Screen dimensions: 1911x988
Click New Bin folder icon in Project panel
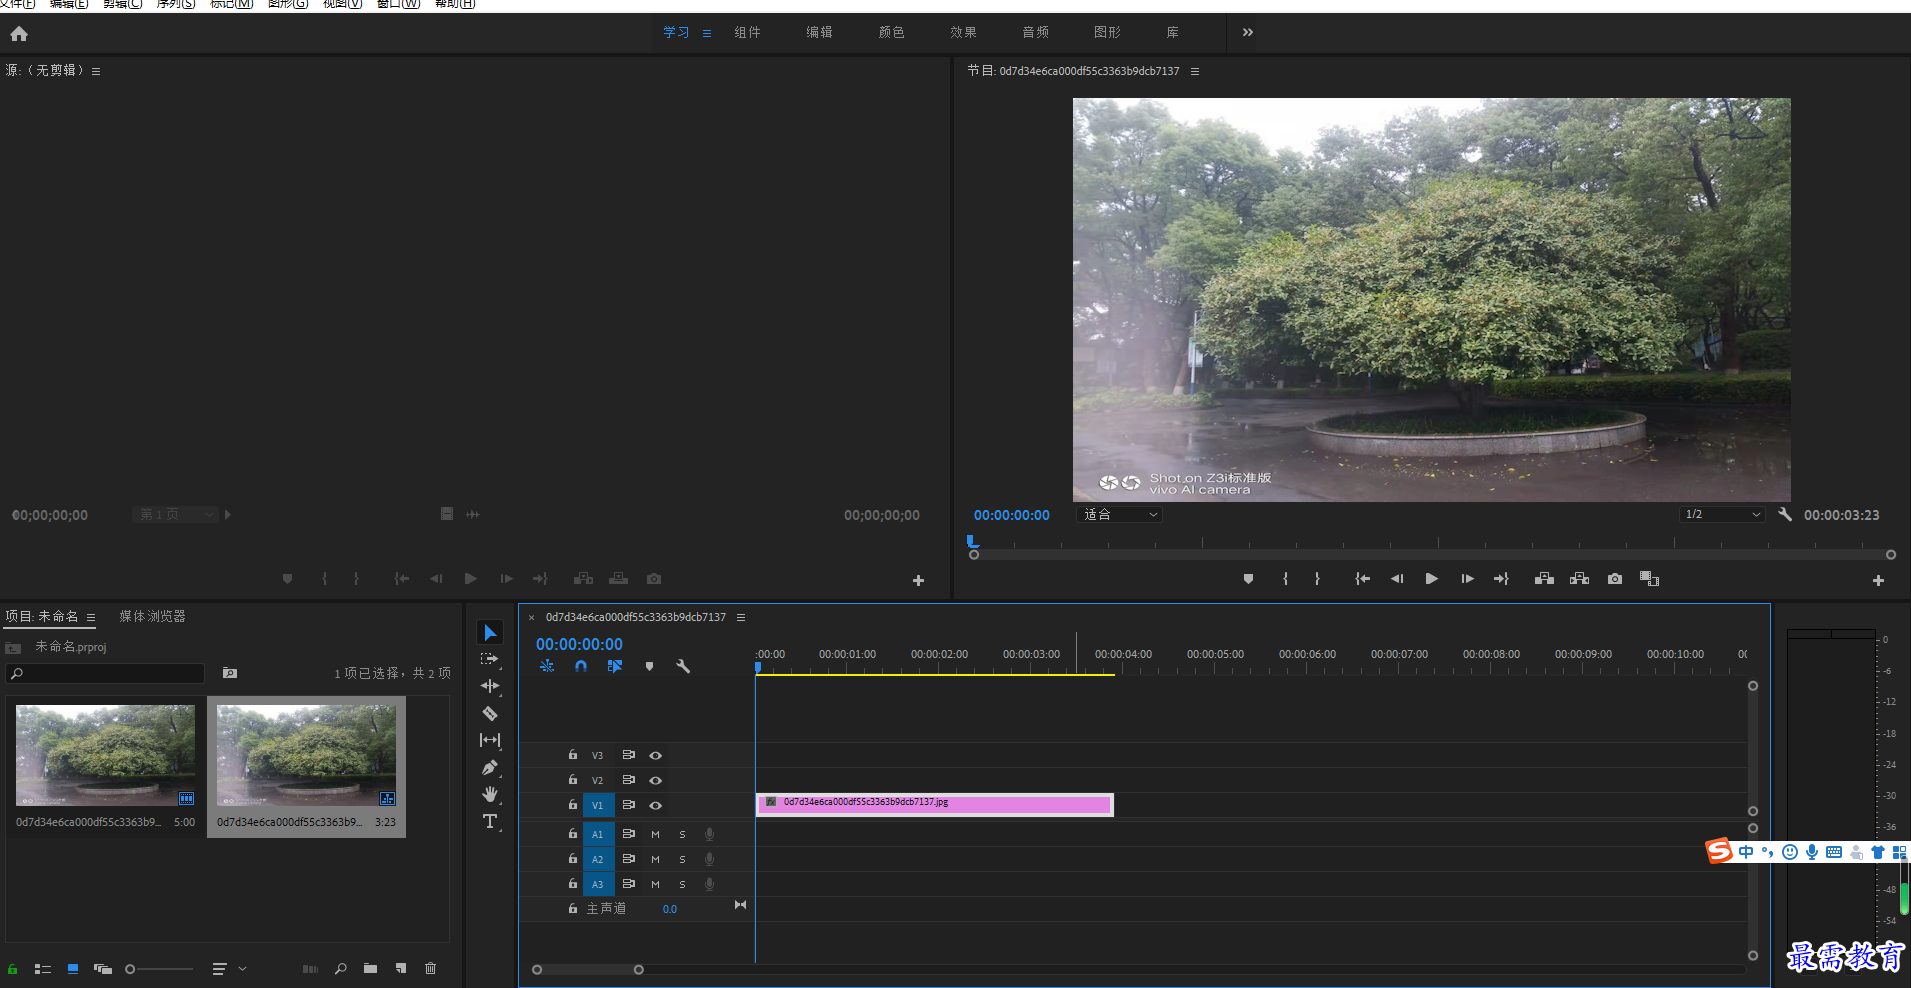click(x=370, y=968)
